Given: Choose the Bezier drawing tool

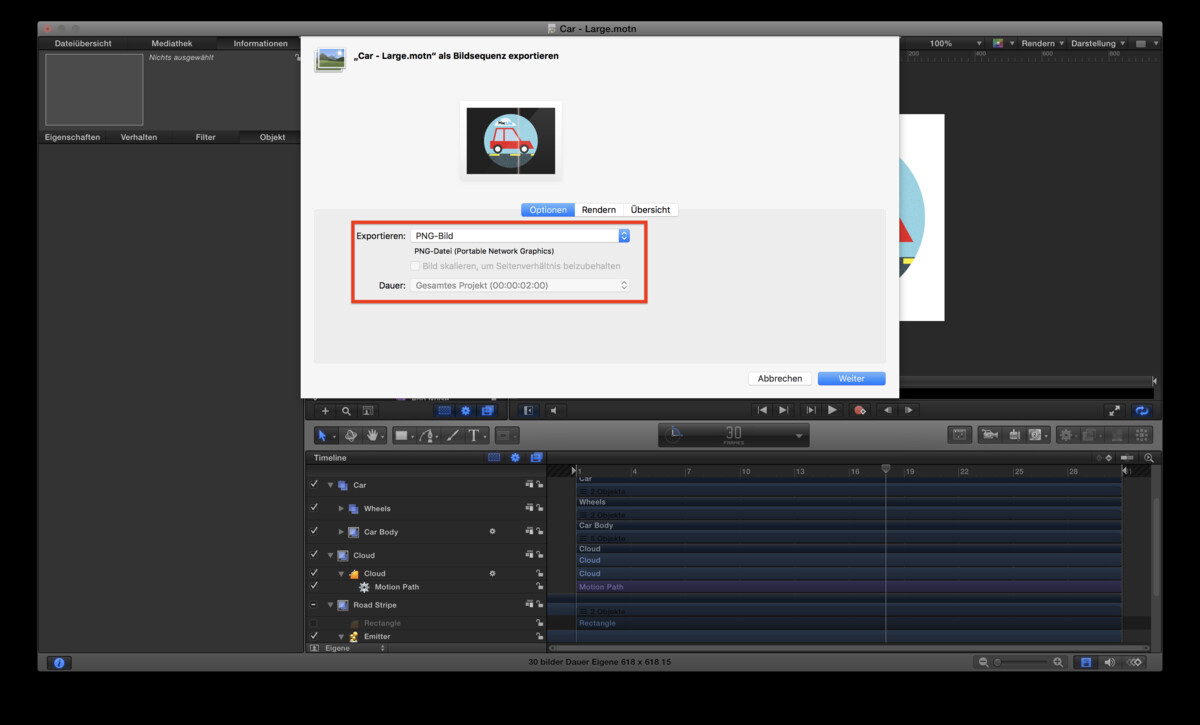Looking at the screenshot, I should [427, 435].
